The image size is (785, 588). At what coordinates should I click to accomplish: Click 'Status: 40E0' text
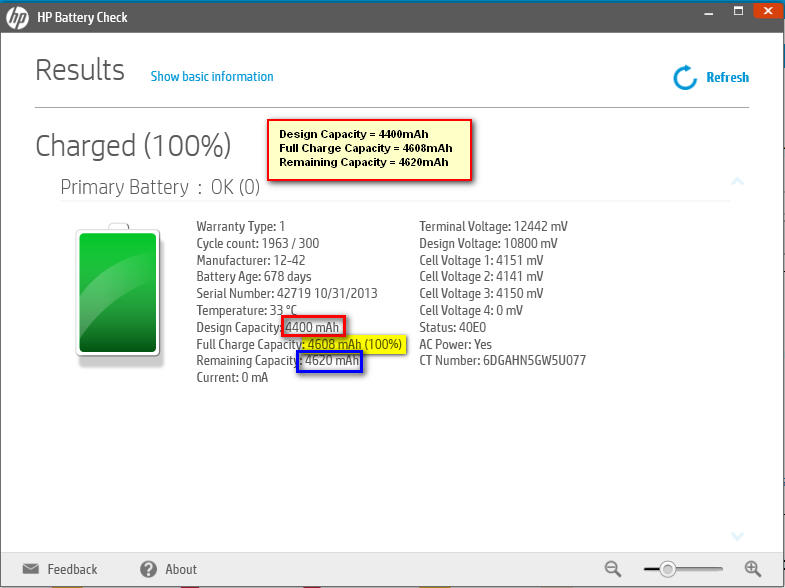click(453, 327)
